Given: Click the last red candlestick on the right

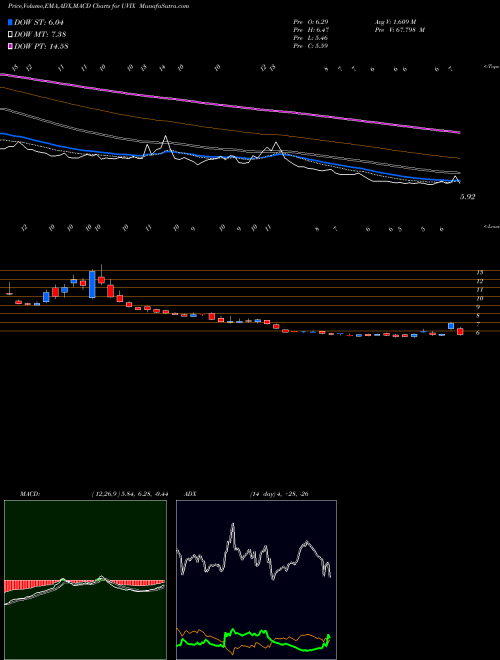Looking at the screenshot, I should pos(460,332).
